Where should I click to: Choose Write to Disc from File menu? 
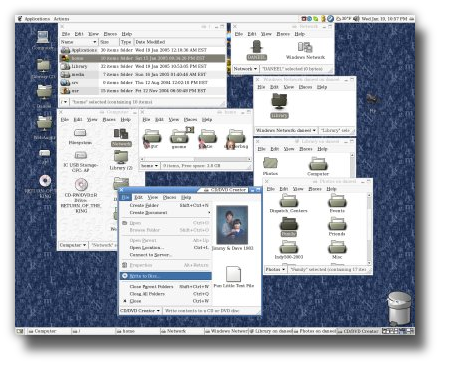[166, 276]
